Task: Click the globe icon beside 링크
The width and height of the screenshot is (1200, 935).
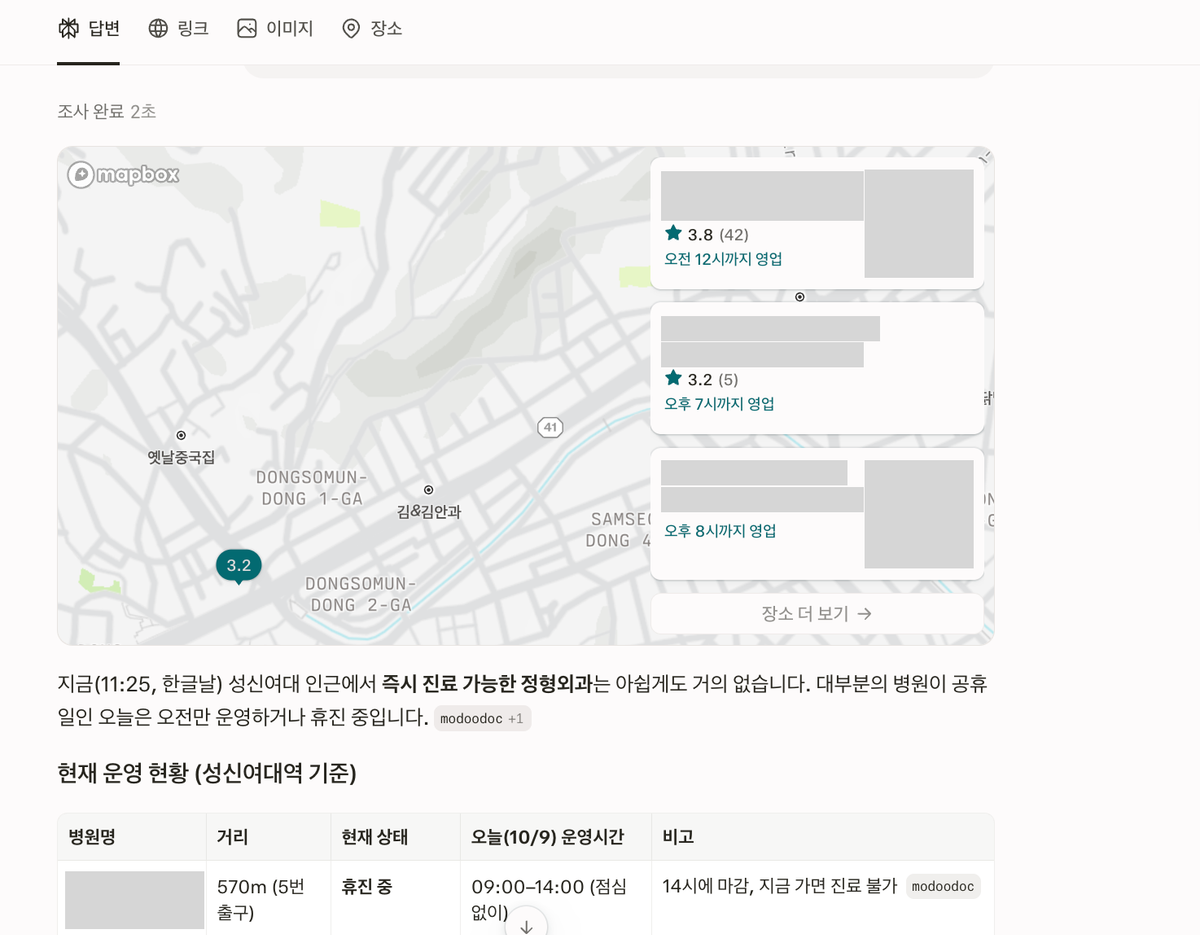Action: [x=158, y=28]
